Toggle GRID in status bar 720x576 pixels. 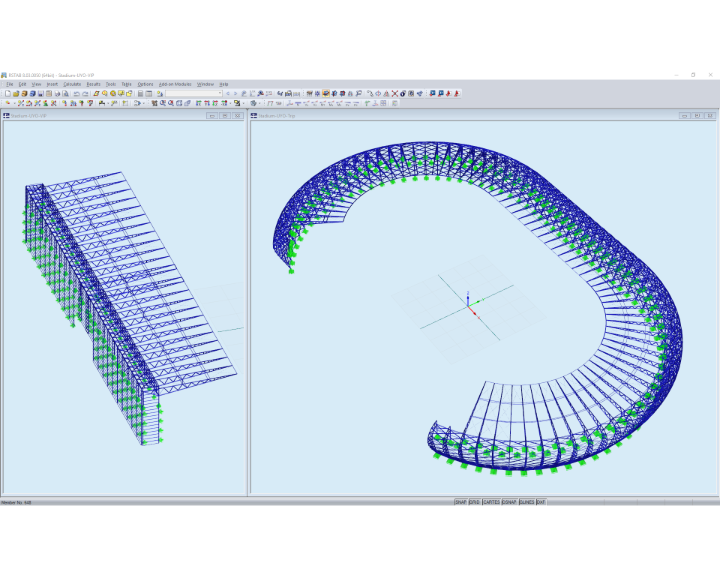pos(474,502)
